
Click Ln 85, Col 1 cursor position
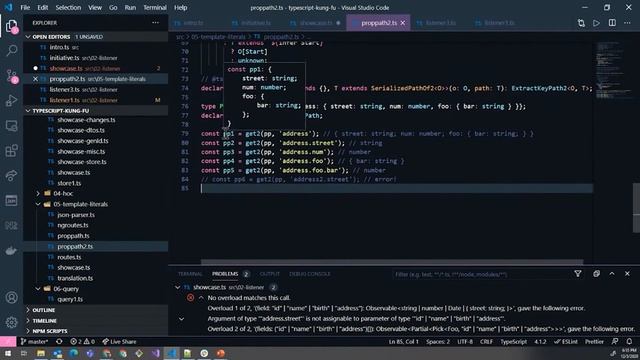click(403, 342)
